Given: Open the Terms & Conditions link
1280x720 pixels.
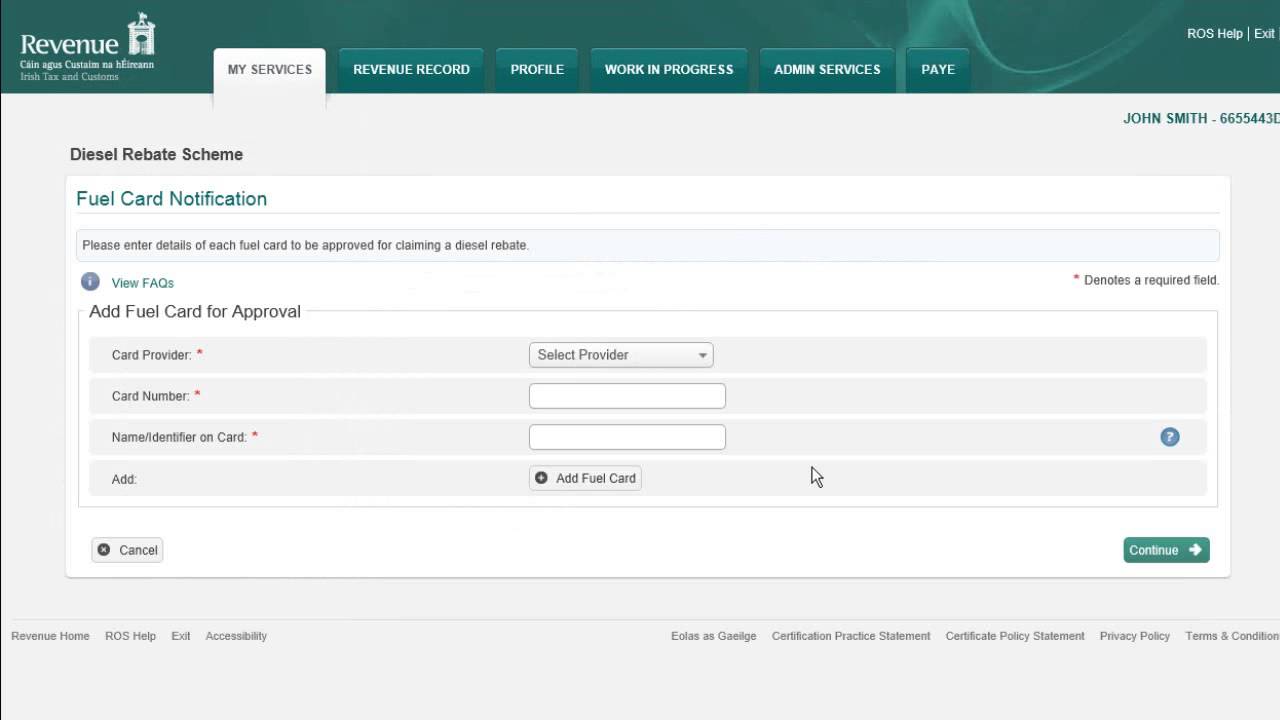Looking at the screenshot, I should [x=1232, y=636].
